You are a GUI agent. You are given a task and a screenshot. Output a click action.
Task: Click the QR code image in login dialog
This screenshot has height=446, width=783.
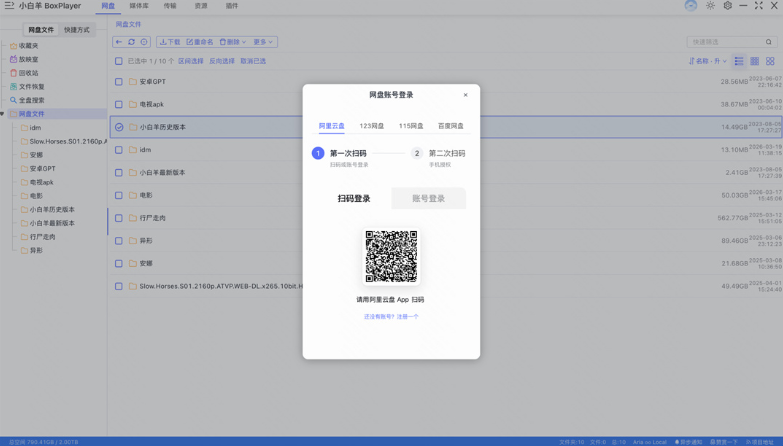click(x=391, y=256)
